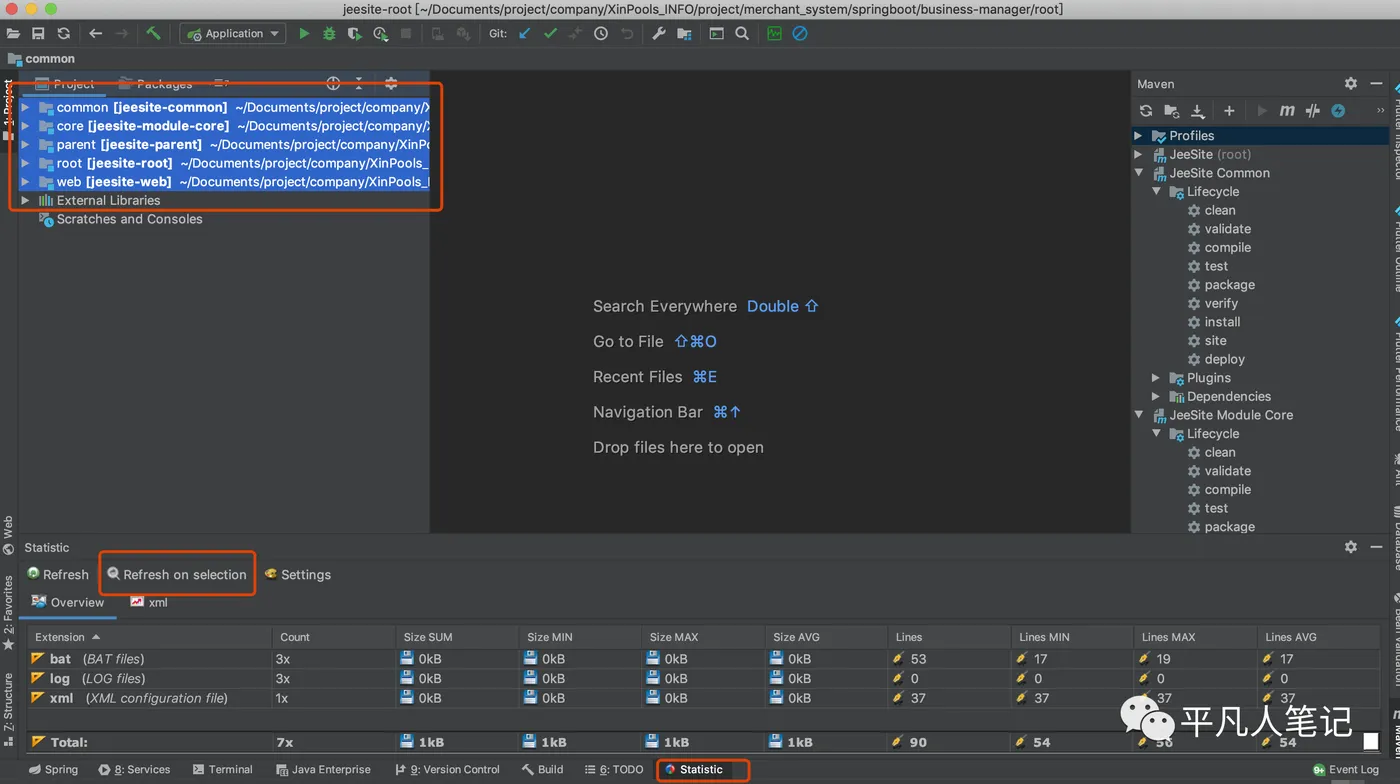
Task: Click the Debug bug icon
Action: [x=330, y=34]
